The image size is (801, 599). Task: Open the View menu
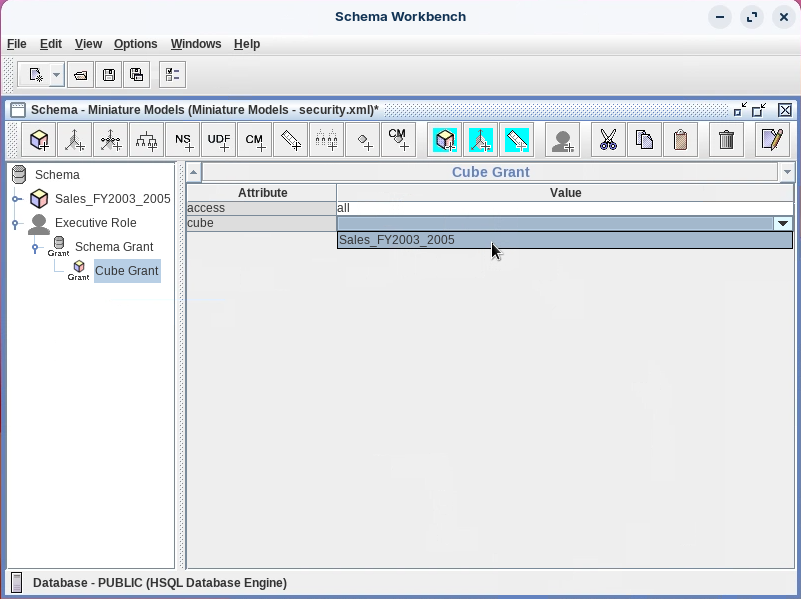coord(88,44)
